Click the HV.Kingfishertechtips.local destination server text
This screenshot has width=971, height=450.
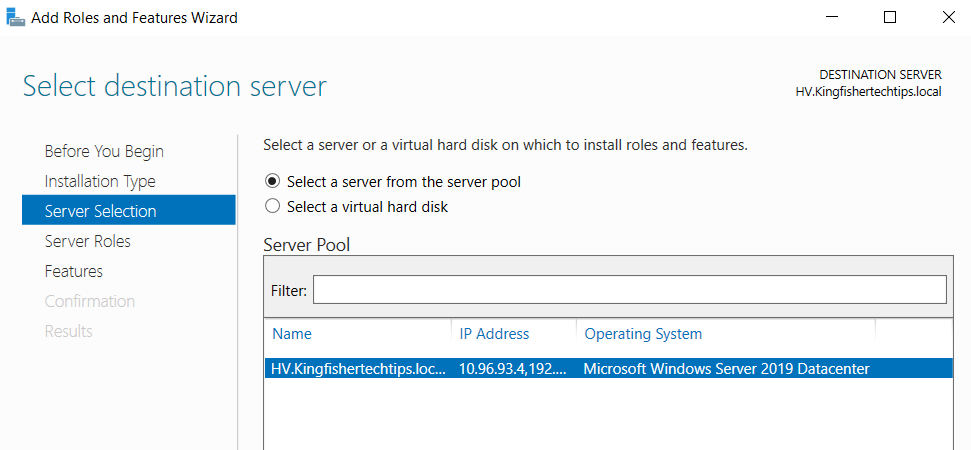tap(868, 92)
